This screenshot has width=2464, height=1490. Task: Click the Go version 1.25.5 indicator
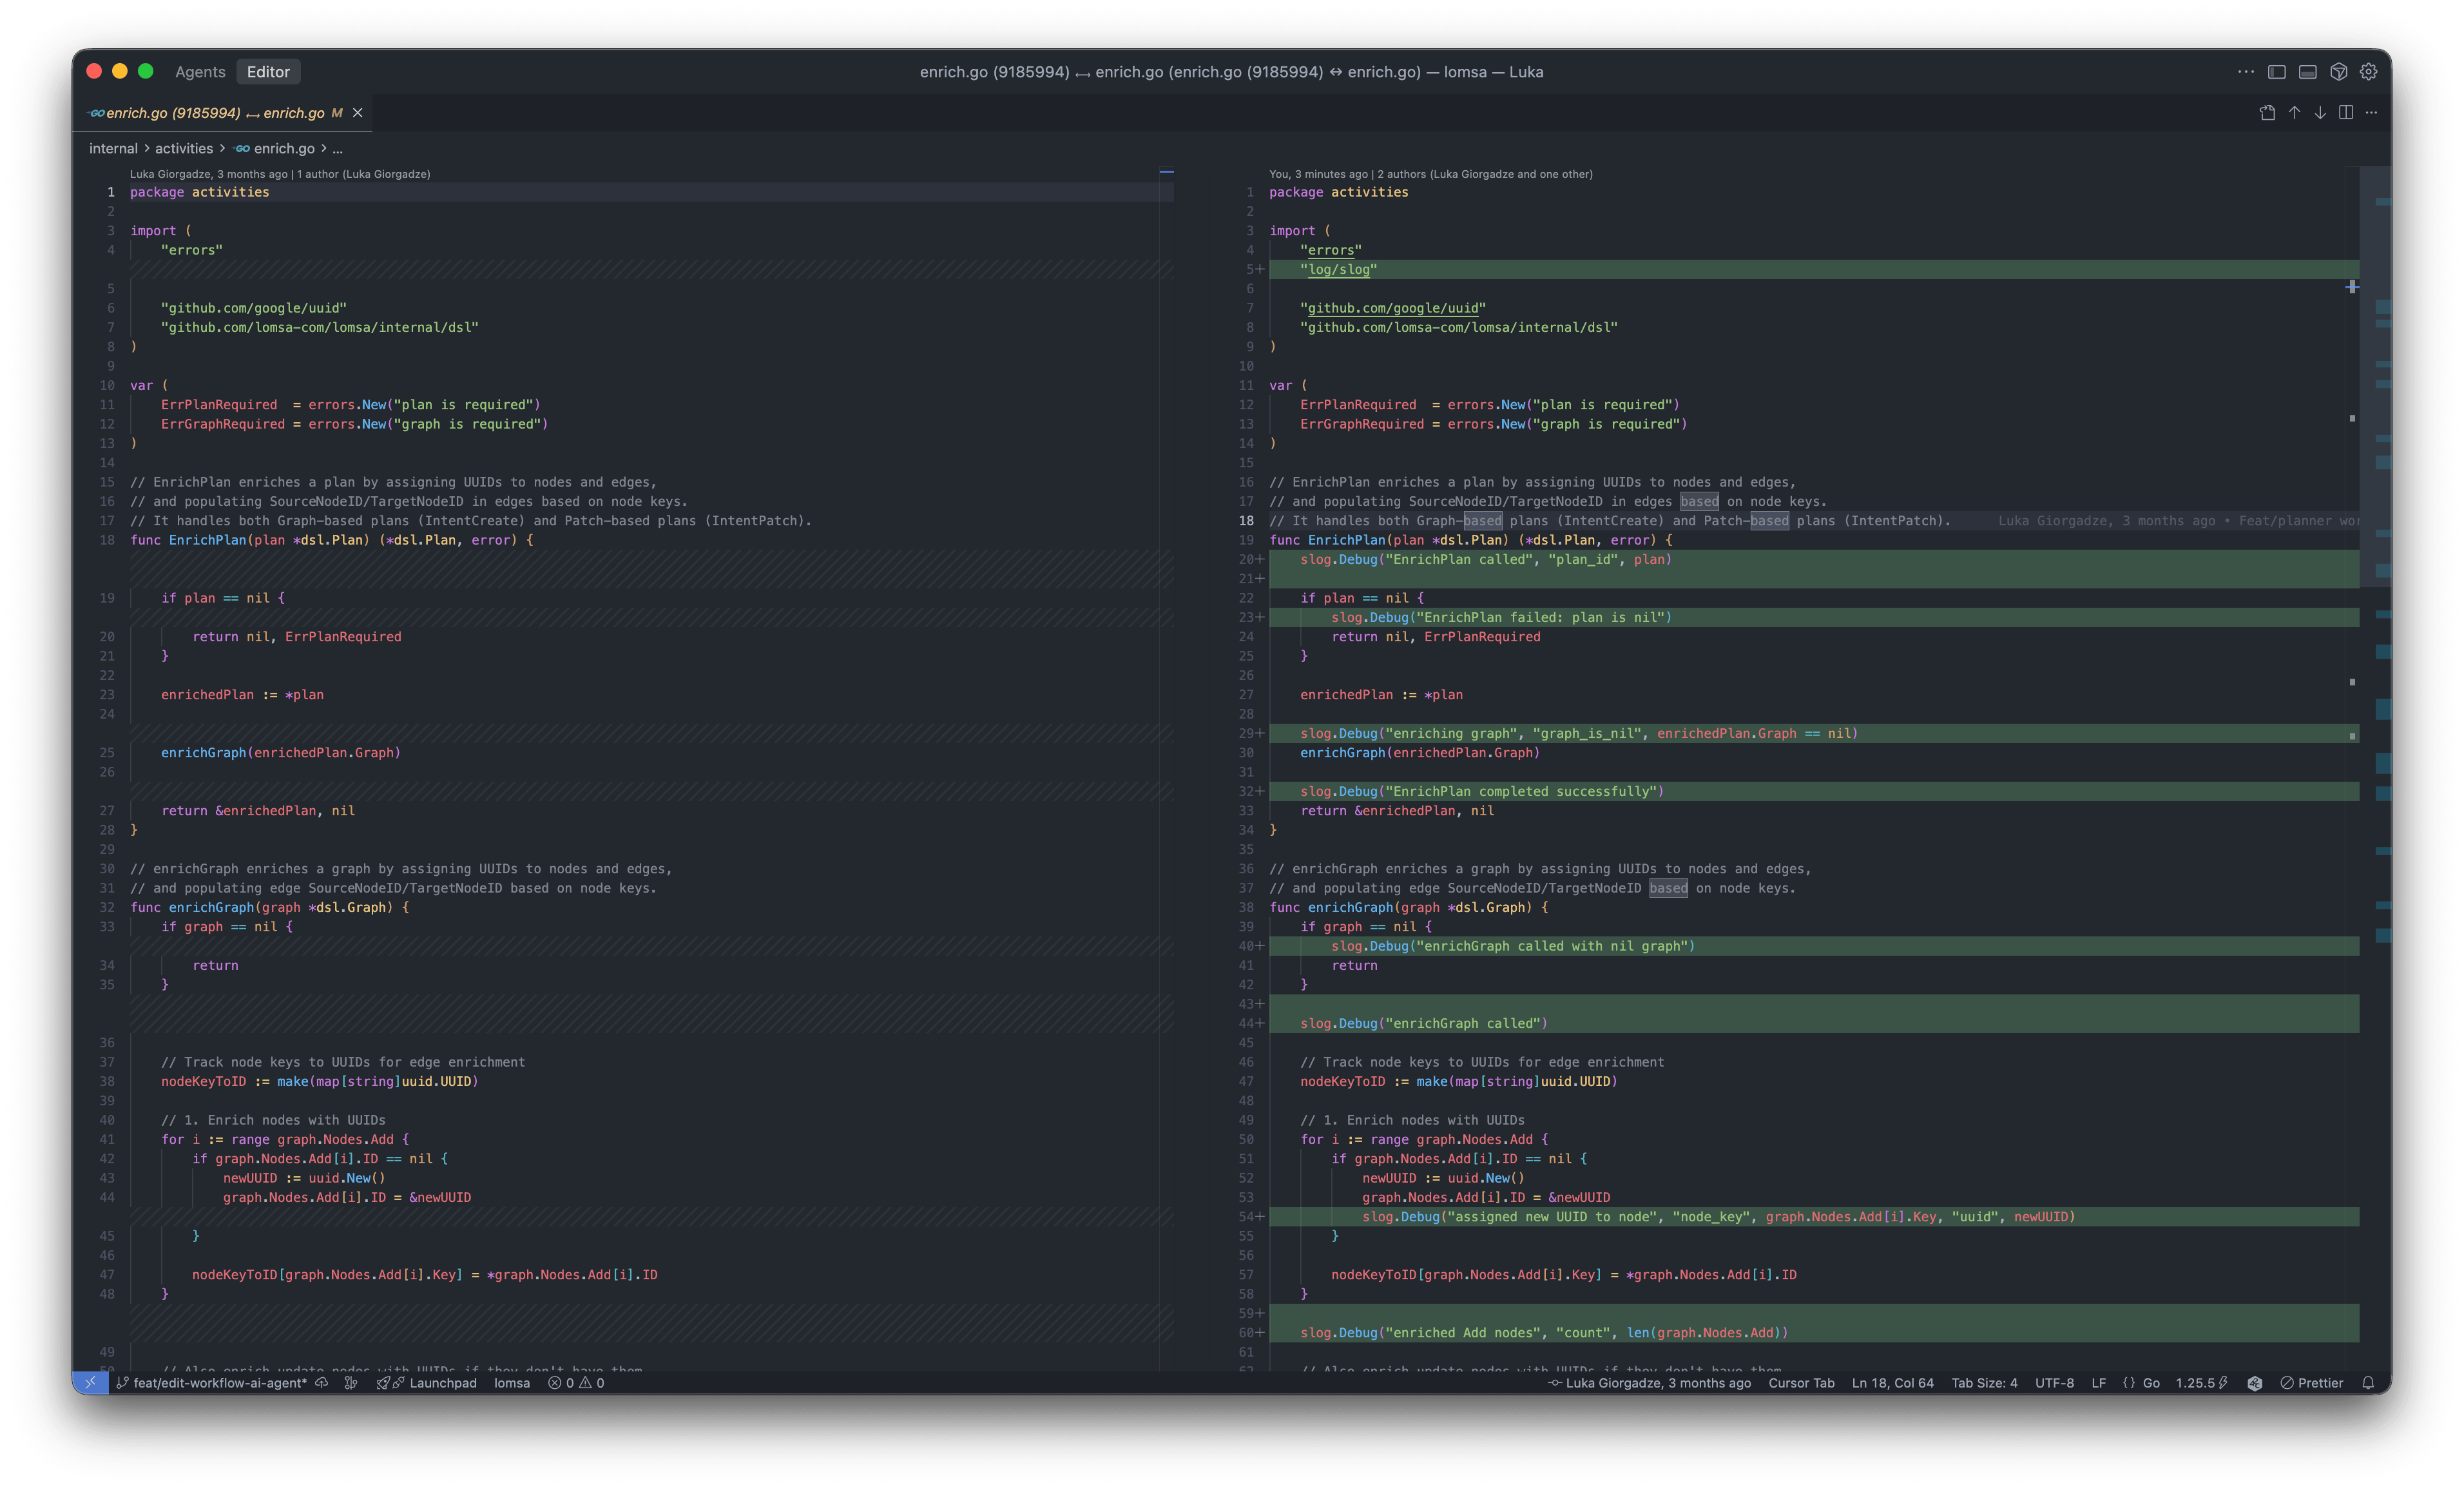(x=2201, y=1383)
